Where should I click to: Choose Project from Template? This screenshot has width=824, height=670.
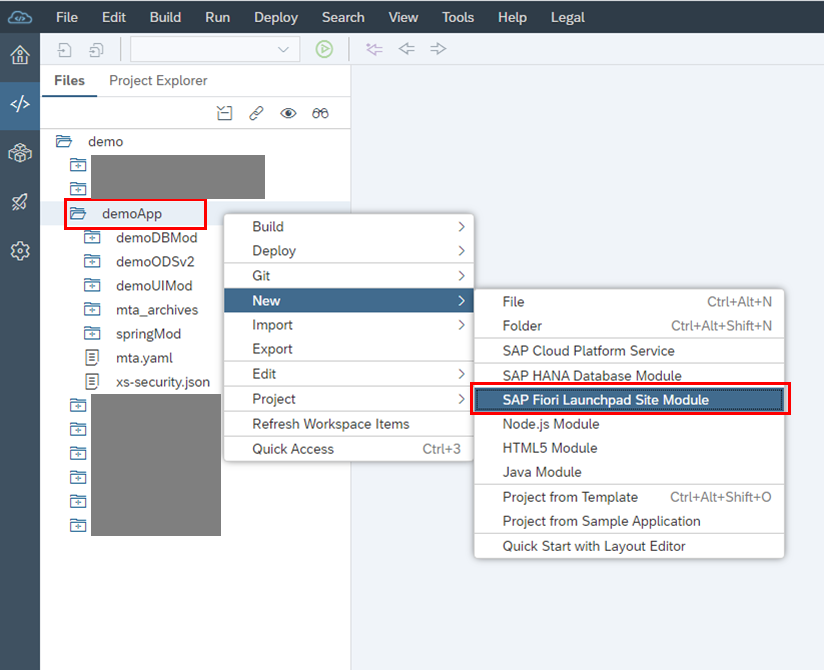pyautogui.click(x=629, y=497)
